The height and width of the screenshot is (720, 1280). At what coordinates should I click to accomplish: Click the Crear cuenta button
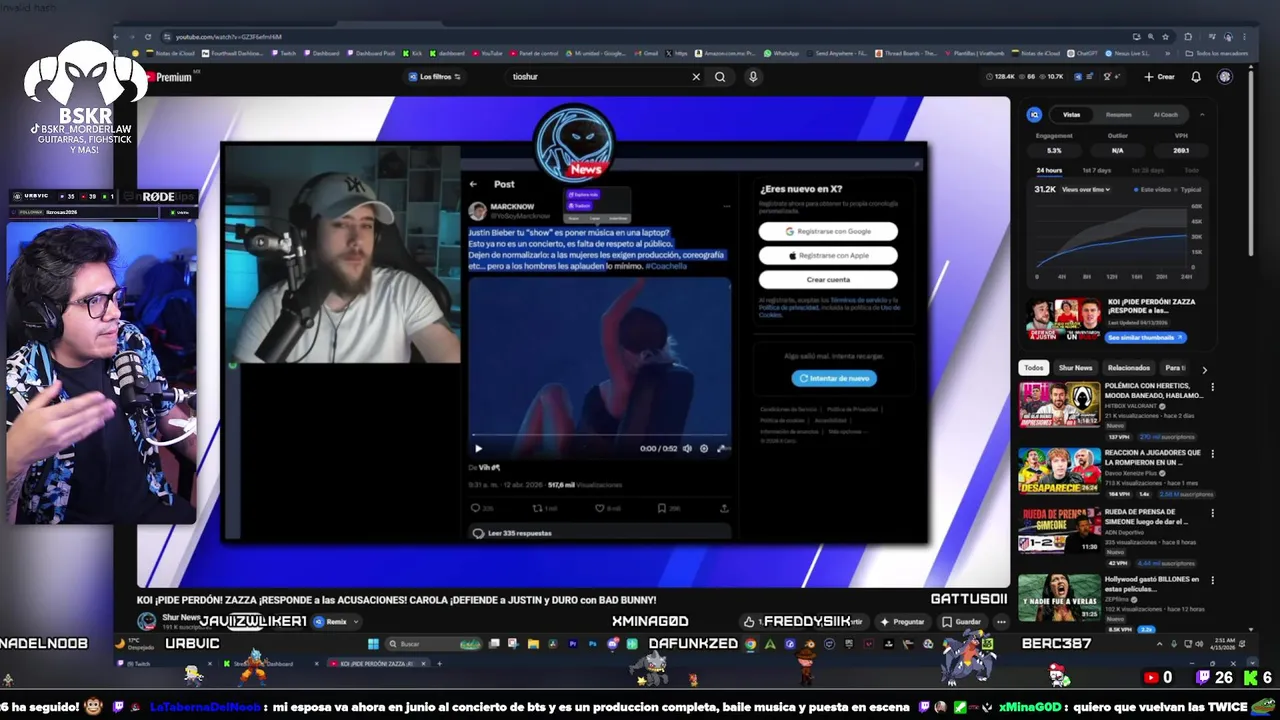tap(828, 280)
